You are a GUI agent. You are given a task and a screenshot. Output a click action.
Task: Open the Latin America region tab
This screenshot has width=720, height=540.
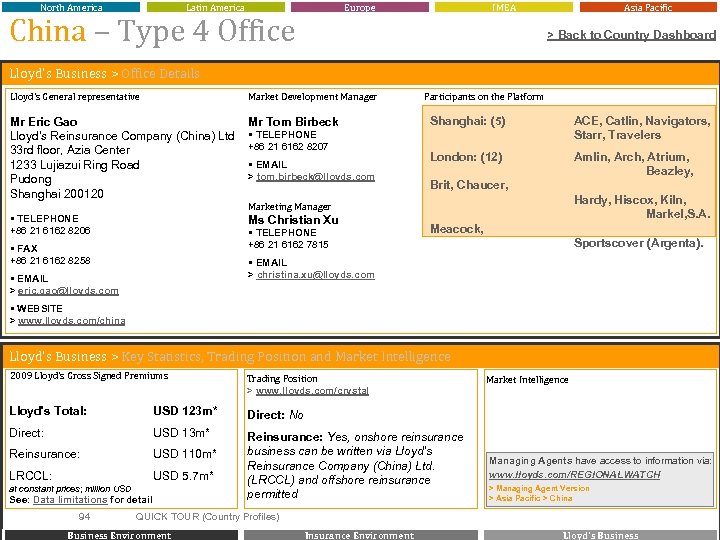[x=215, y=7]
